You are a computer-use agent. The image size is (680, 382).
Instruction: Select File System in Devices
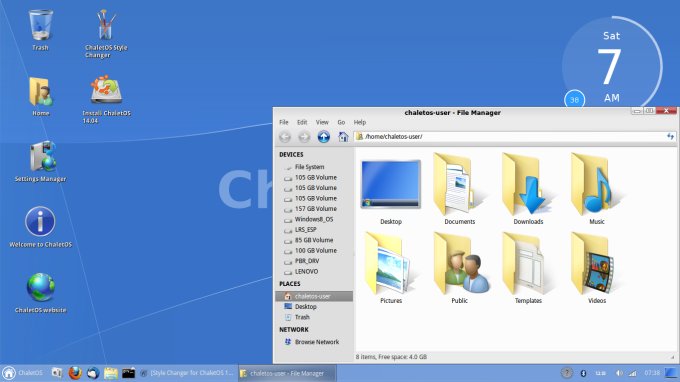314,167
